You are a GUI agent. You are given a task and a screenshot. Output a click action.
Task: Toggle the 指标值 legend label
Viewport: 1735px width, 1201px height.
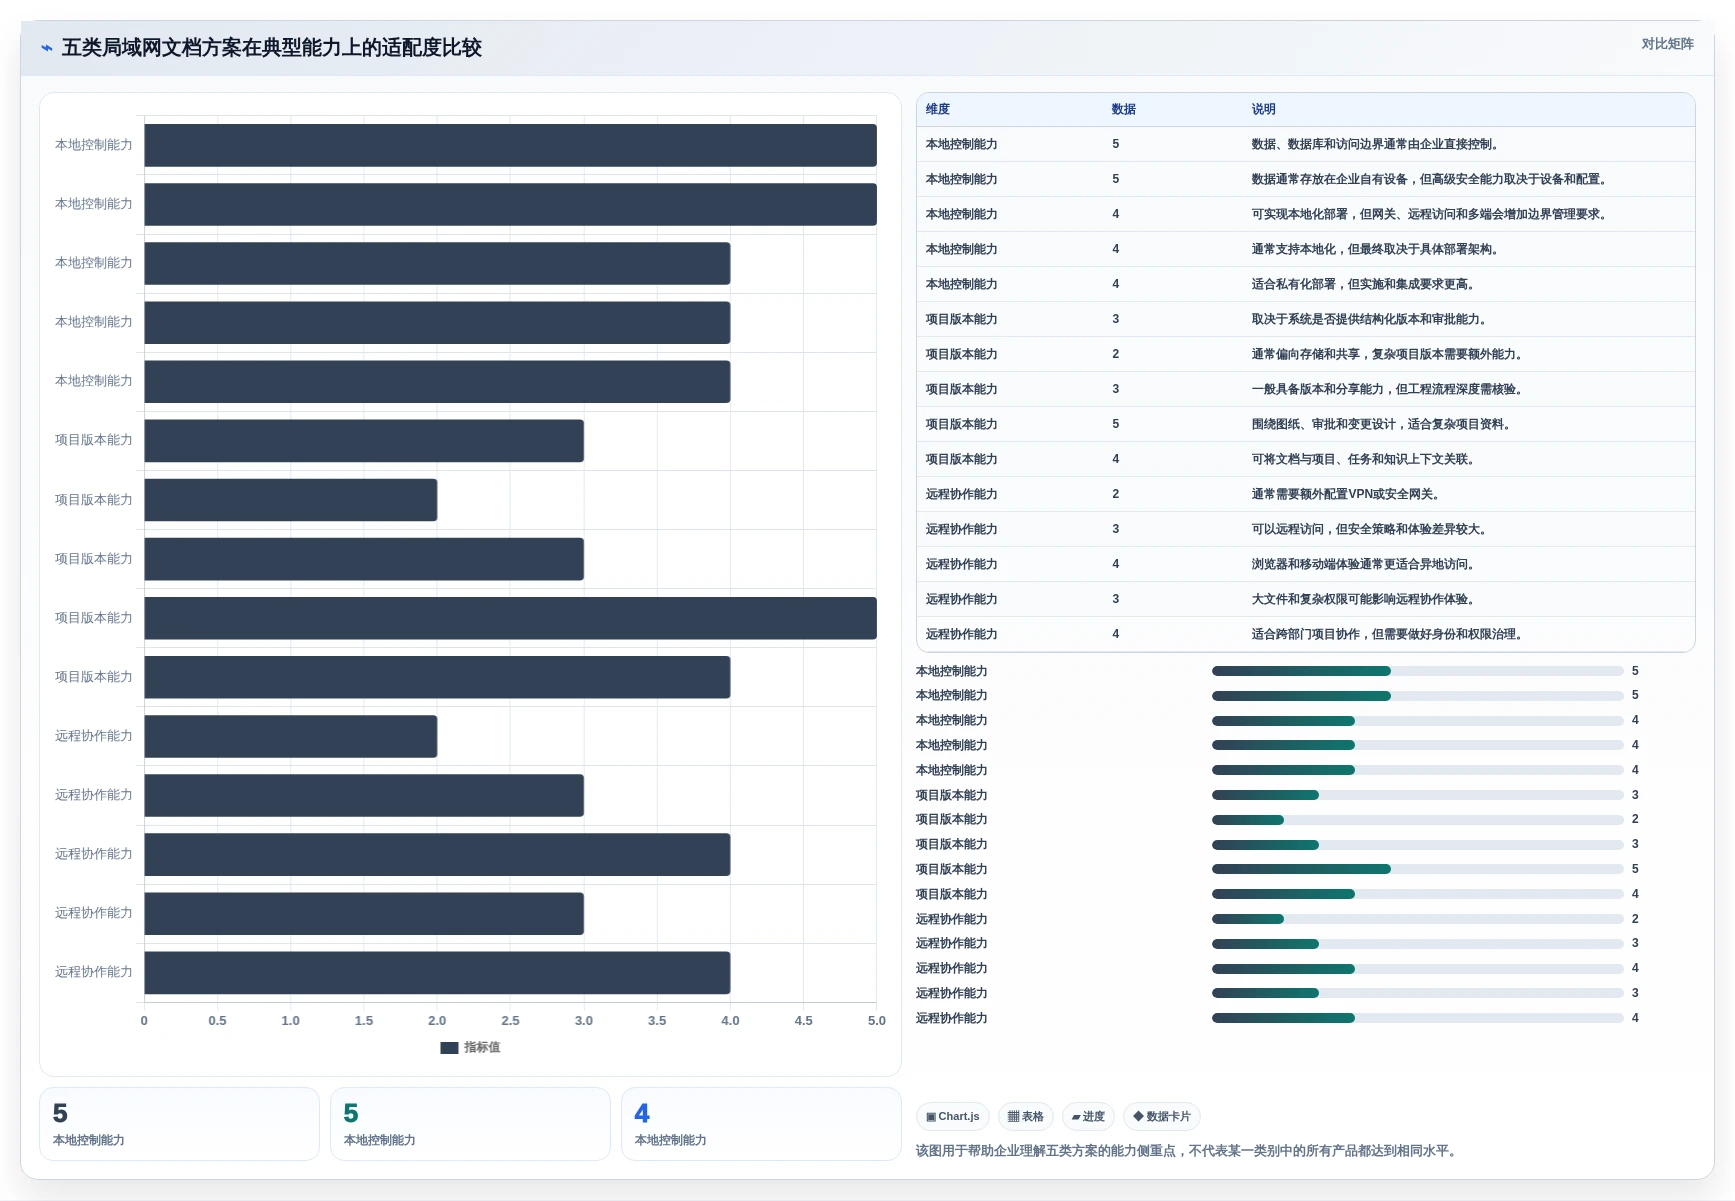click(482, 1048)
